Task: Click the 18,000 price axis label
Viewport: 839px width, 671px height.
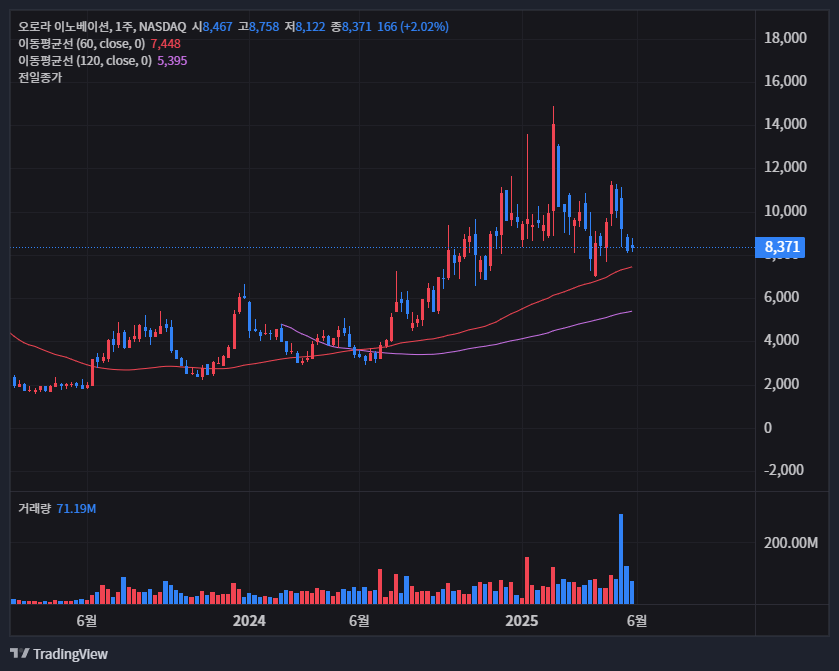Action: [785, 38]
